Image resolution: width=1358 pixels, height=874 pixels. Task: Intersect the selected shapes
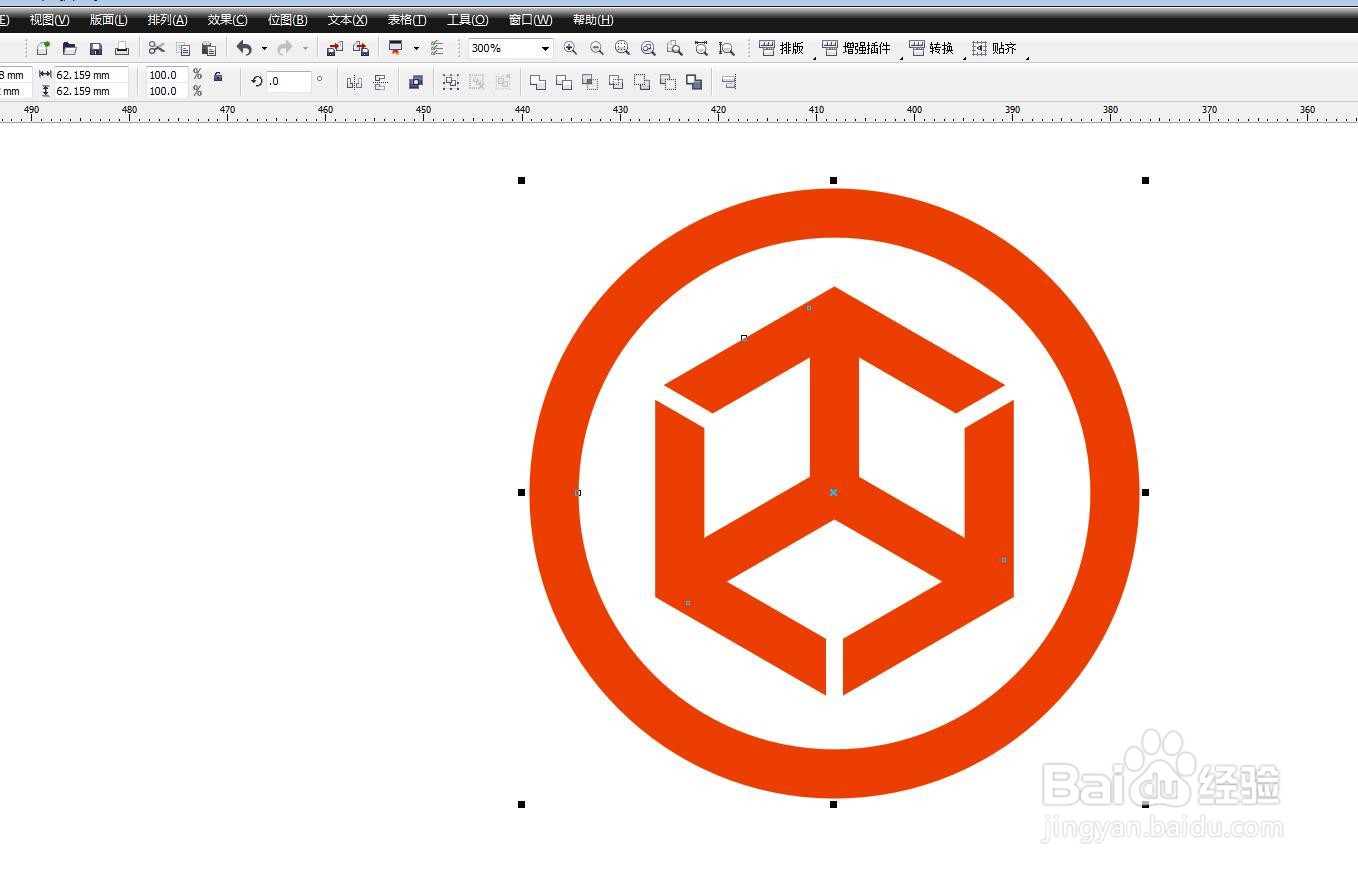coord(590,82)
